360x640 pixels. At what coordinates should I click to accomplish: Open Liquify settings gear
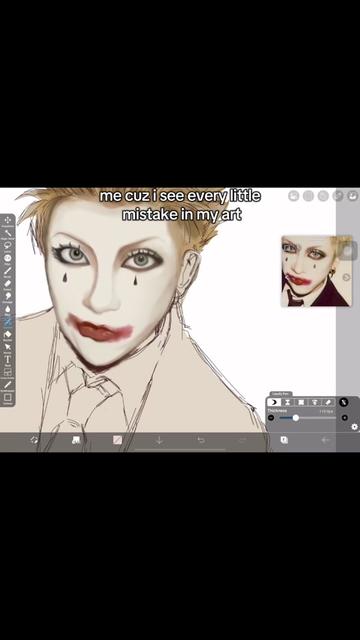pyautogui.click(x=354, y=427)
